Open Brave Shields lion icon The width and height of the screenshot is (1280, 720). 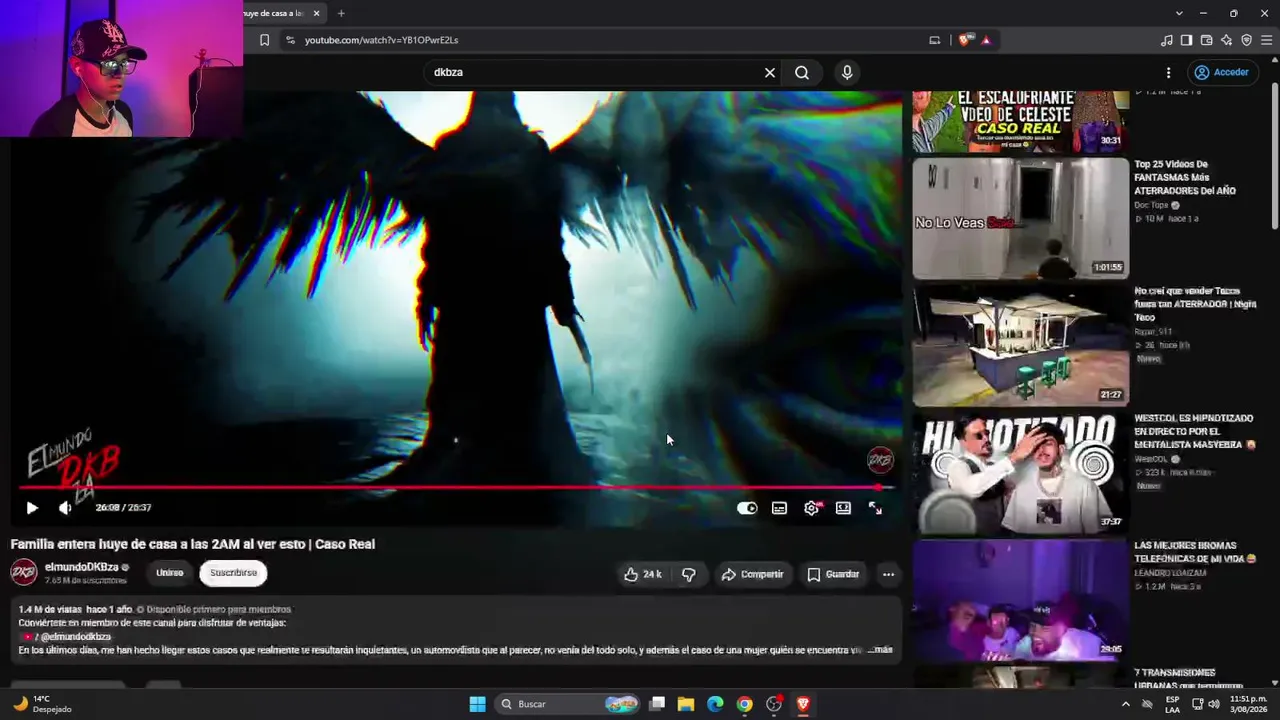point(964,40)
